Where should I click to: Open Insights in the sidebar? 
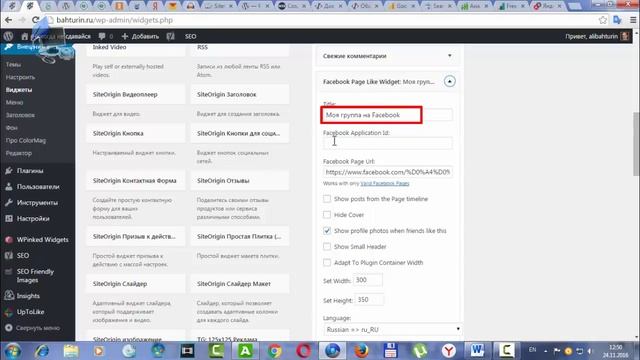[x=28, y=296]
